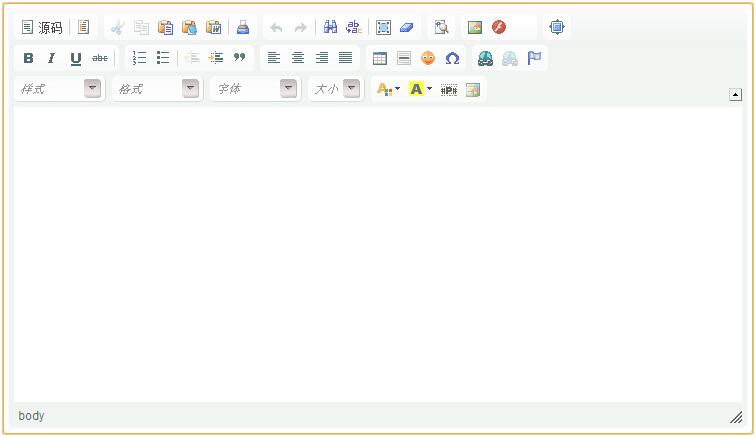Paste from Word icon
Viewport: 756px width, 437px height.
pos(214,27)
